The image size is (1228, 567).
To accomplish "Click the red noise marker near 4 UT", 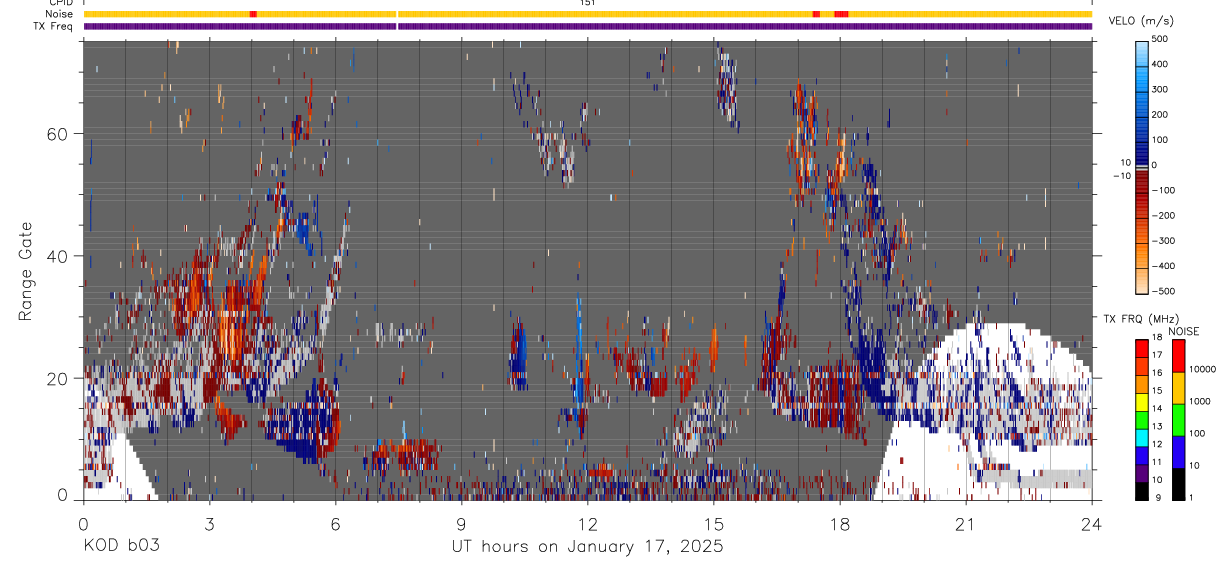I will coord(253,14).
